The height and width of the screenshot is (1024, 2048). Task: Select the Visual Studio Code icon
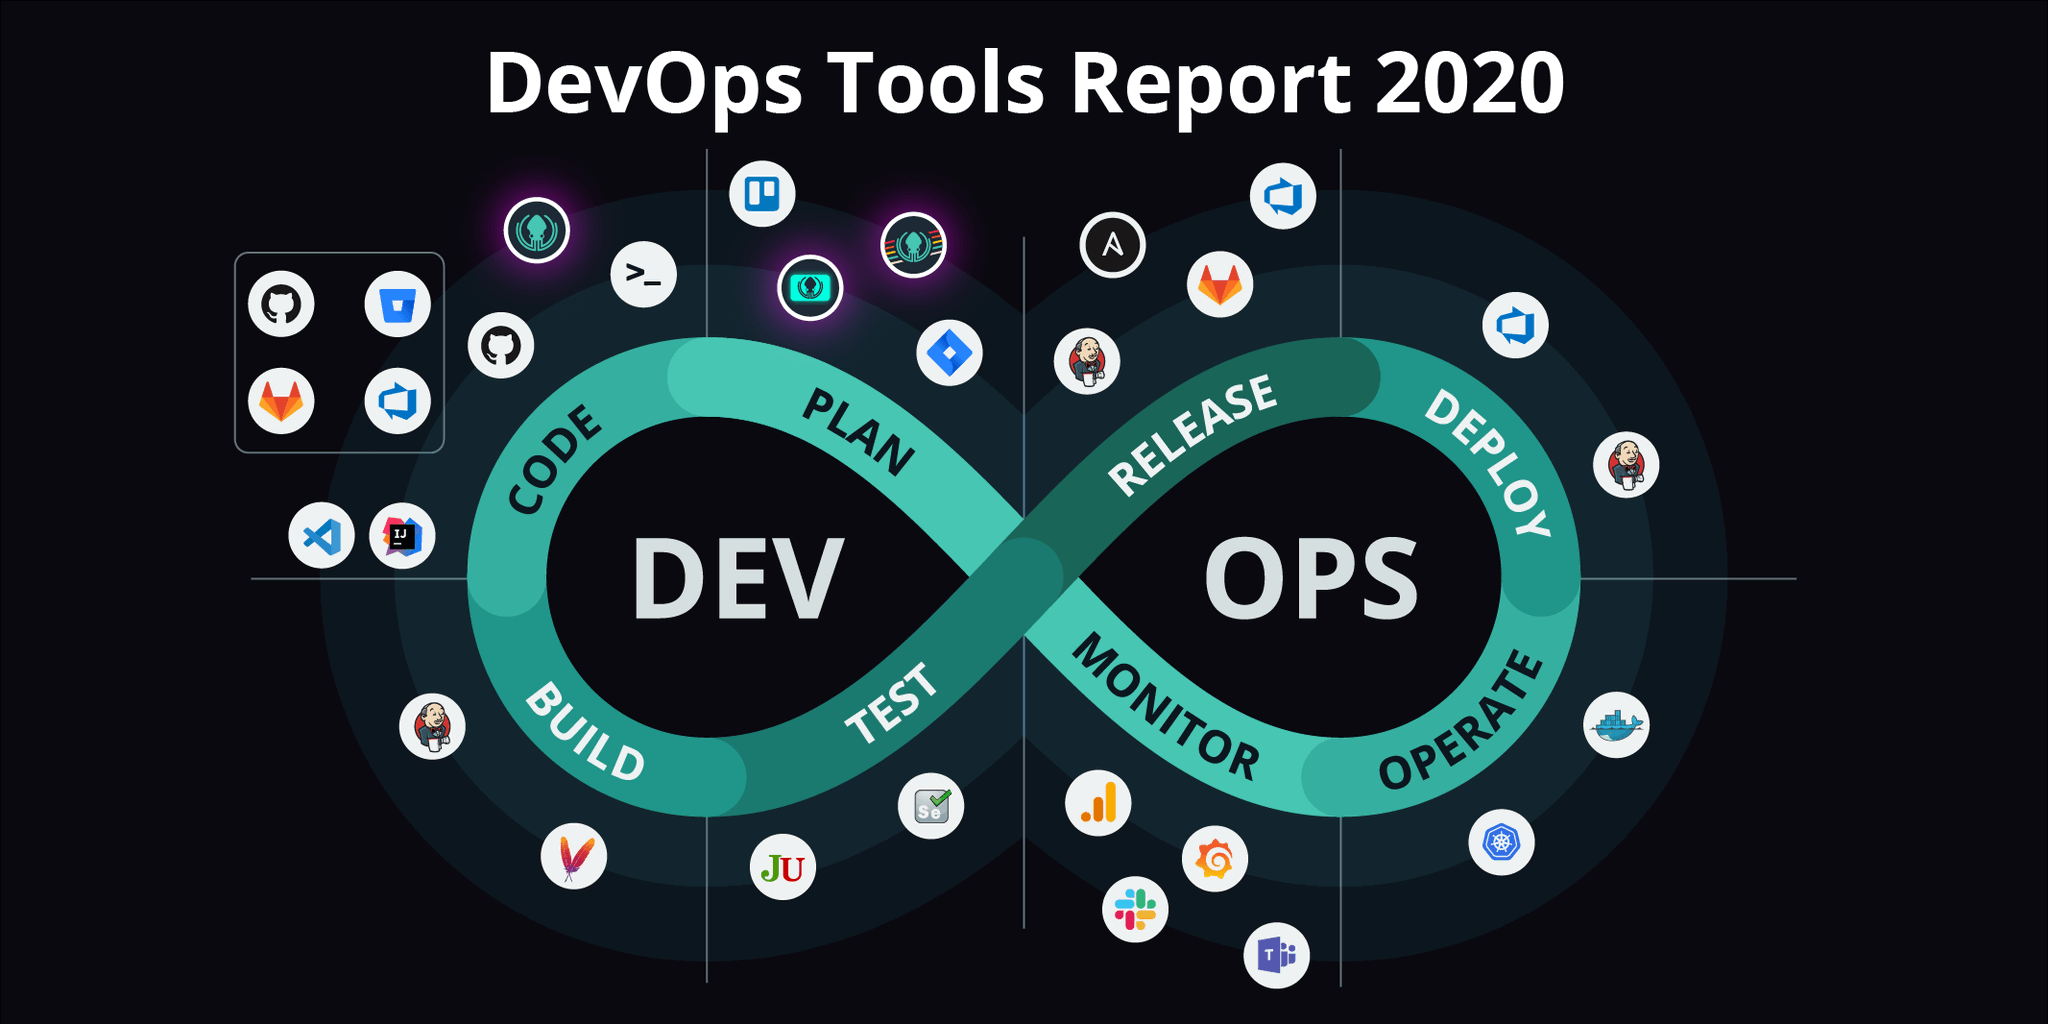(322, 536)
